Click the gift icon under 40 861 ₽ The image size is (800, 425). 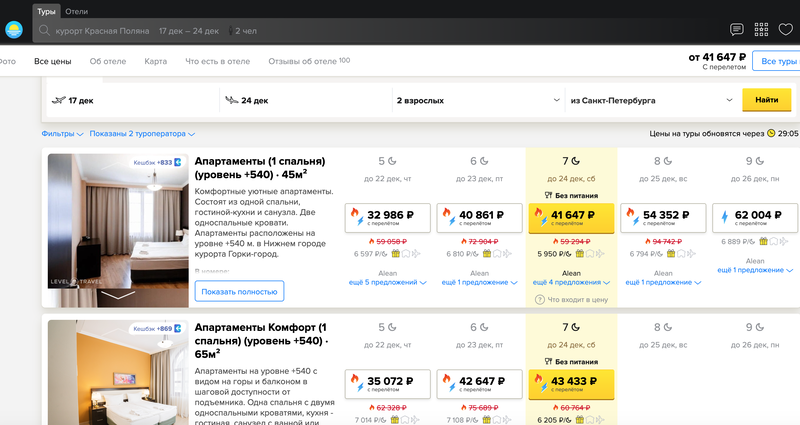[x=487, y=254]
